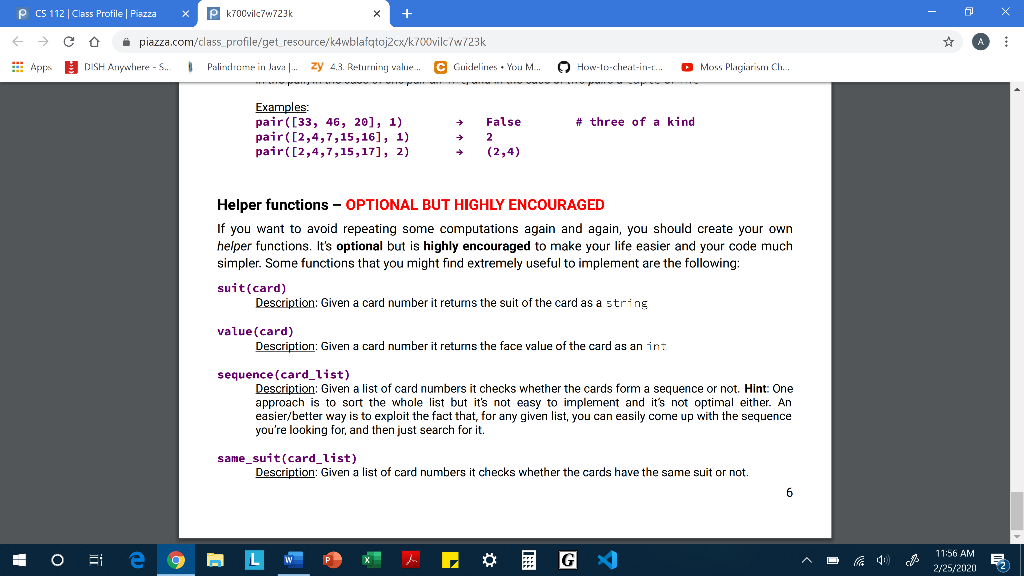Open Calculator from taskbar

[x=528, y=560]
